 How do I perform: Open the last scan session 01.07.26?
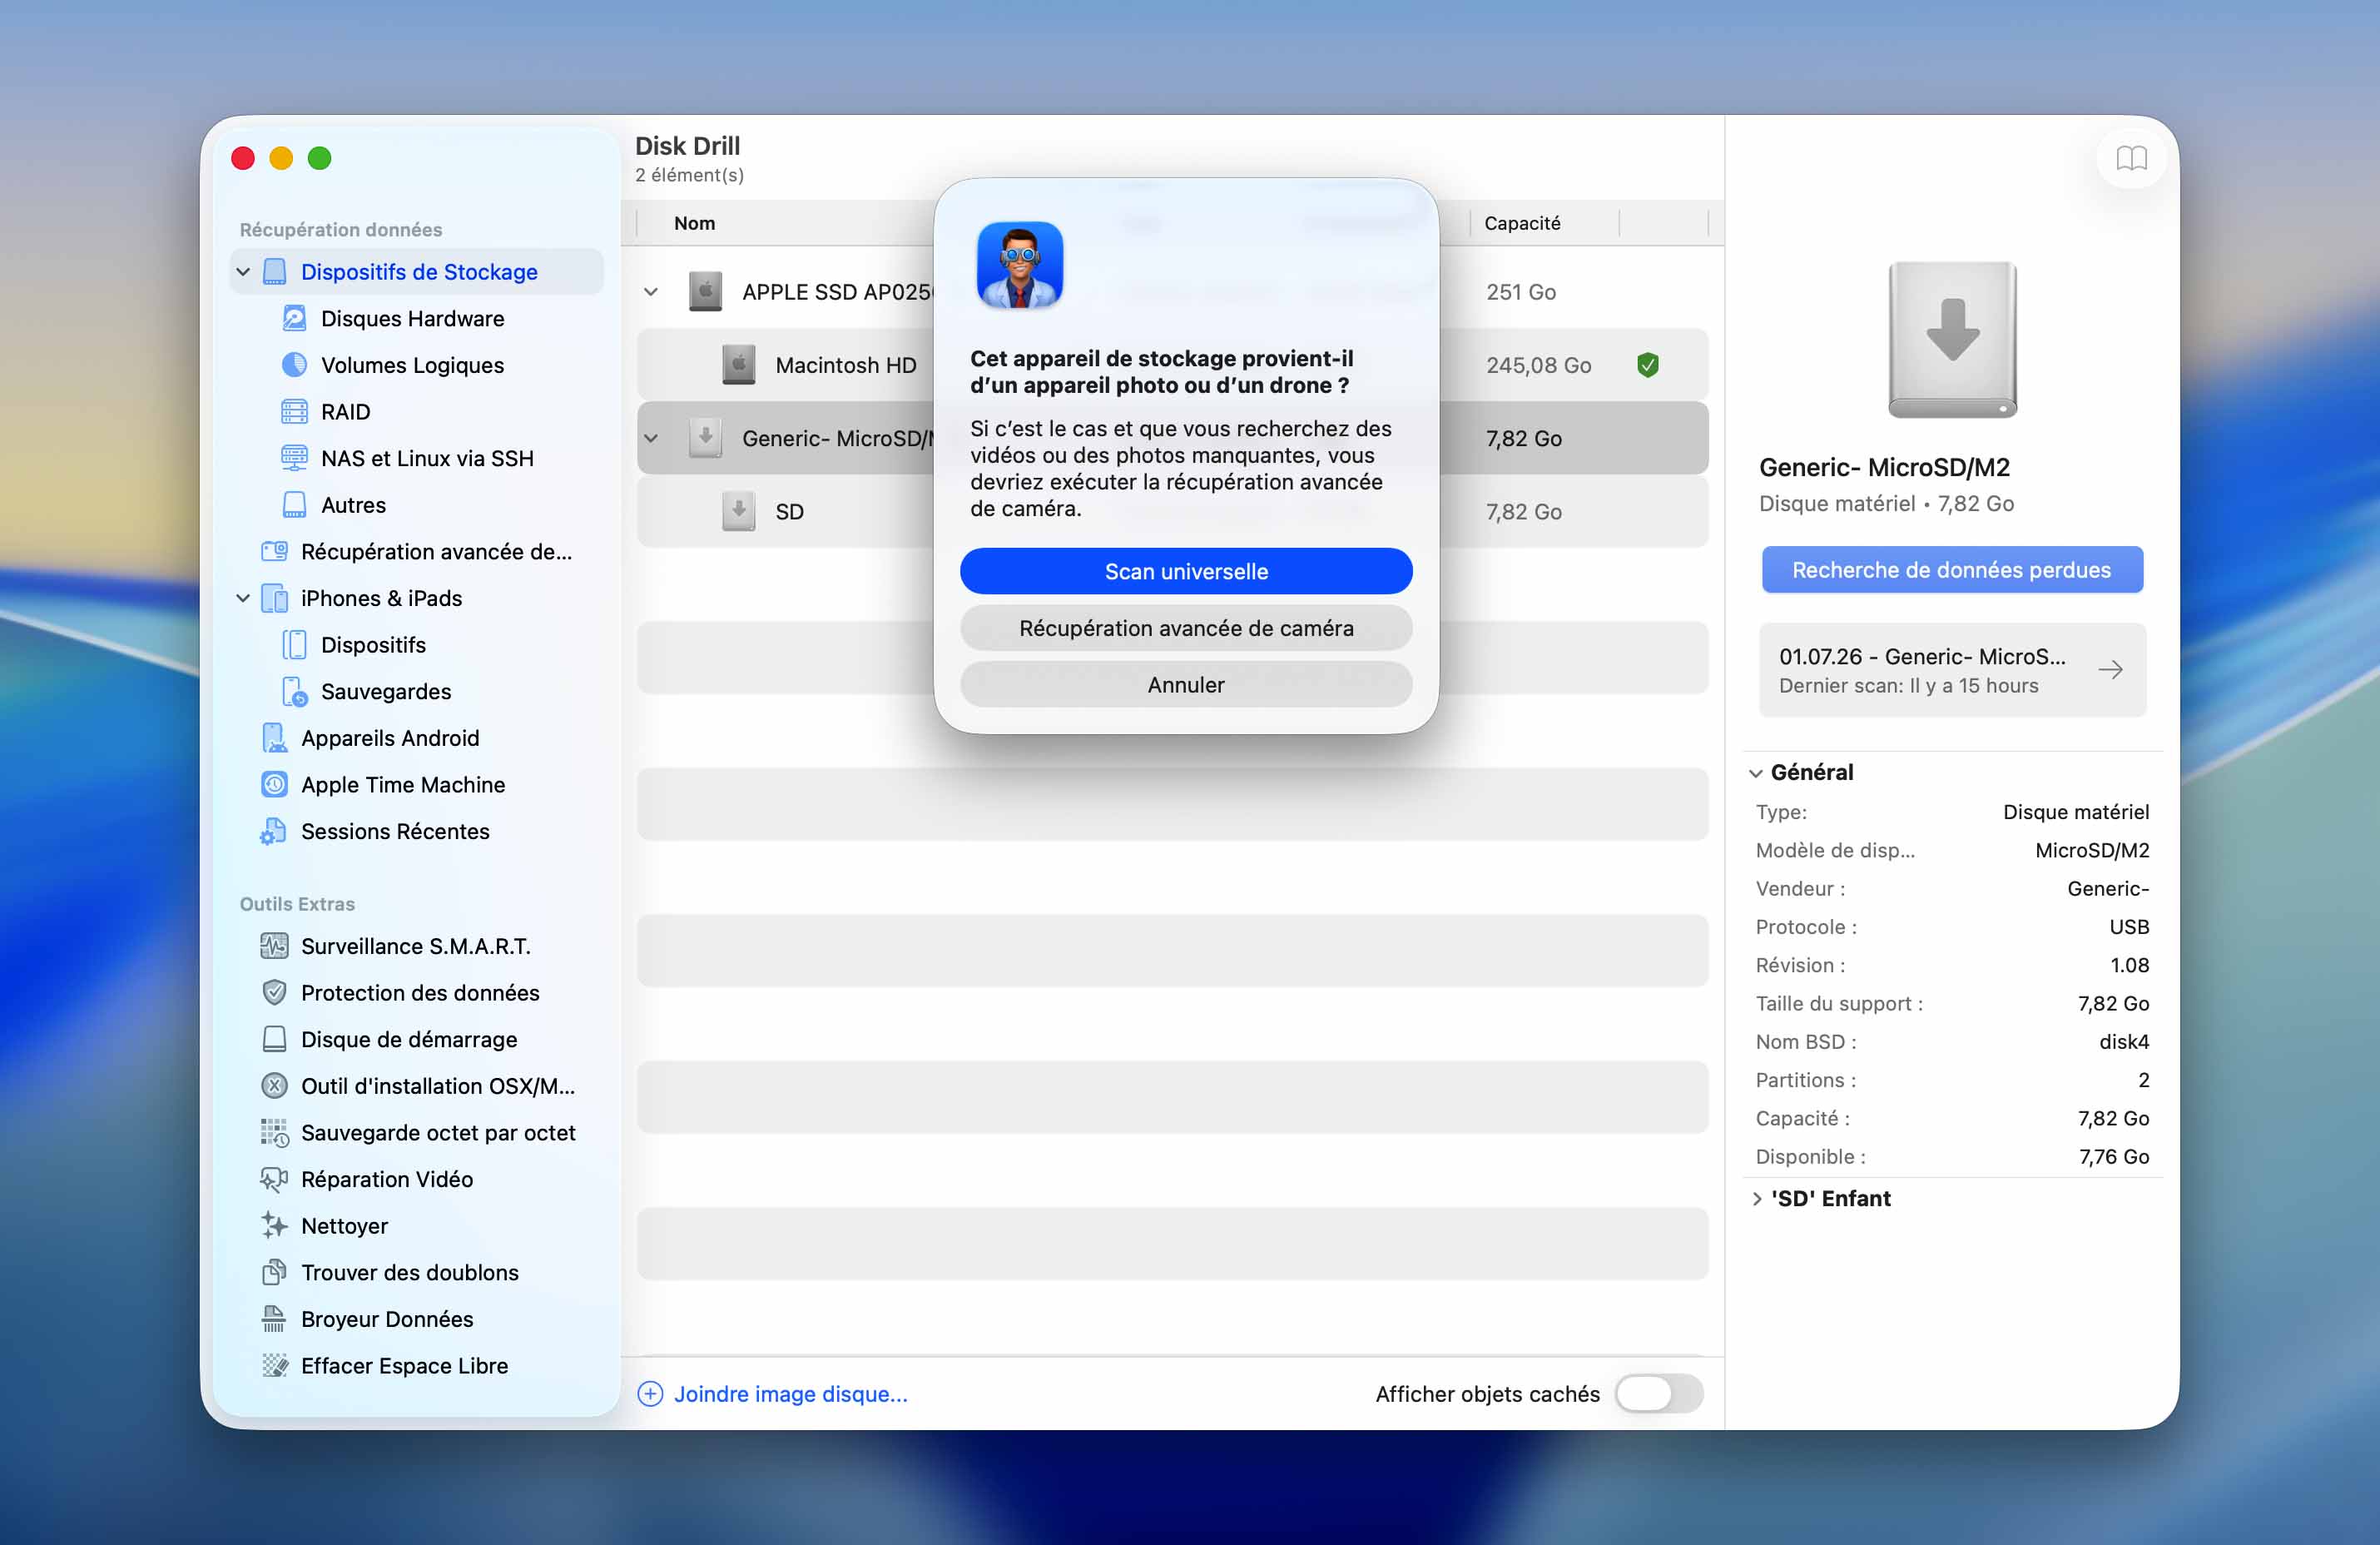(x=1951, y=670)
